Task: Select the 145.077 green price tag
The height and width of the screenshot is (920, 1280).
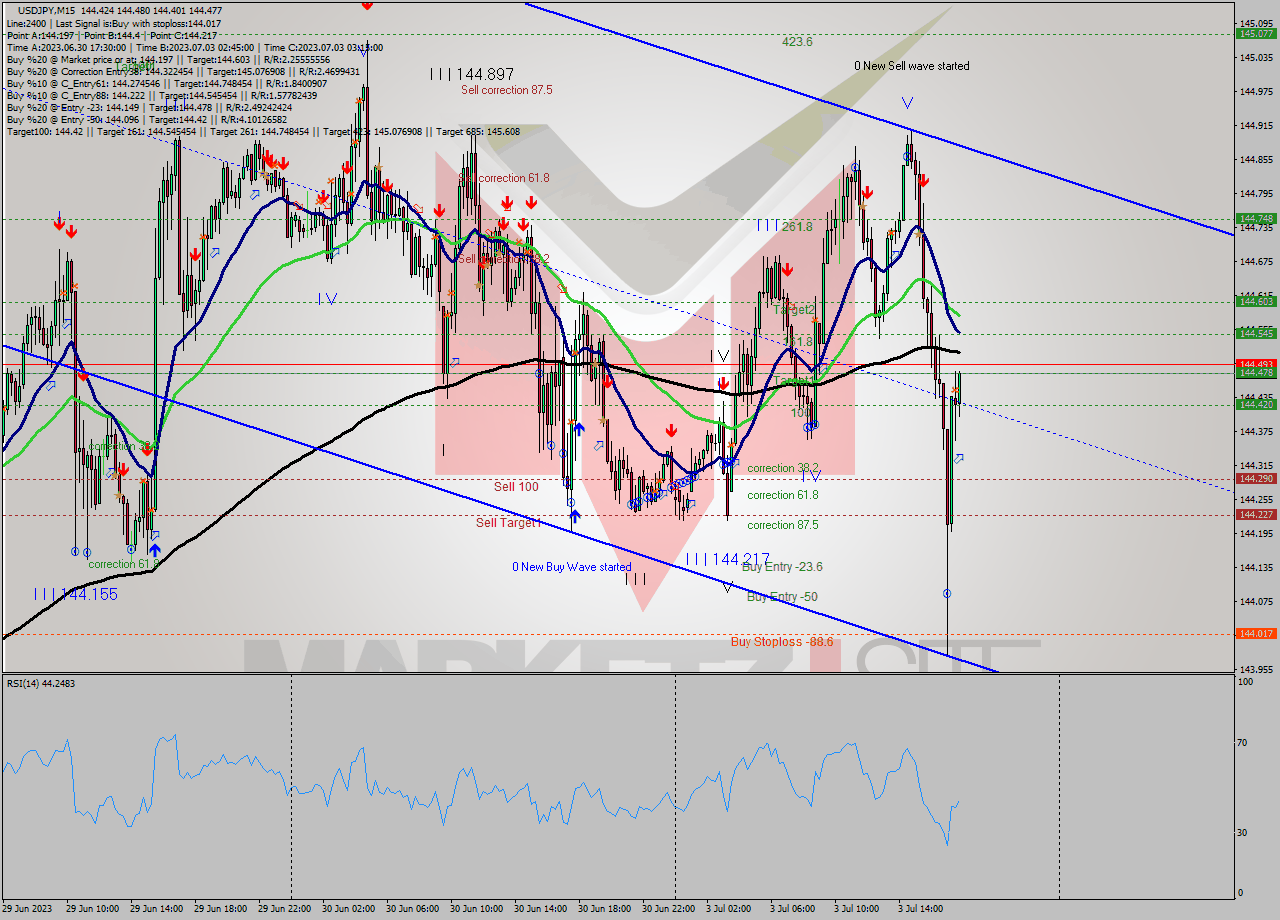Action: (x=1256, y=33)
